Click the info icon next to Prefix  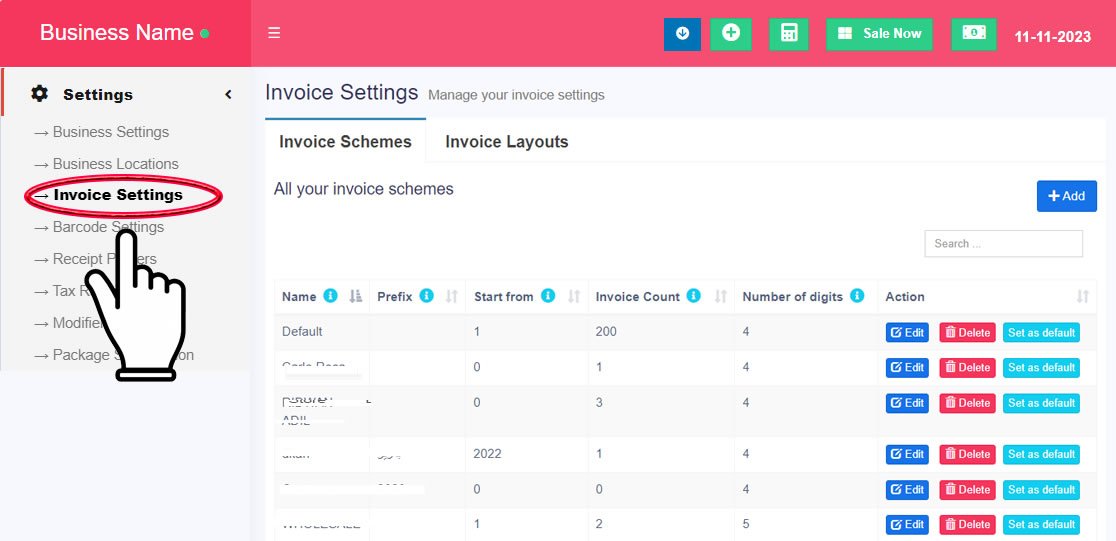tap(426, 296)
